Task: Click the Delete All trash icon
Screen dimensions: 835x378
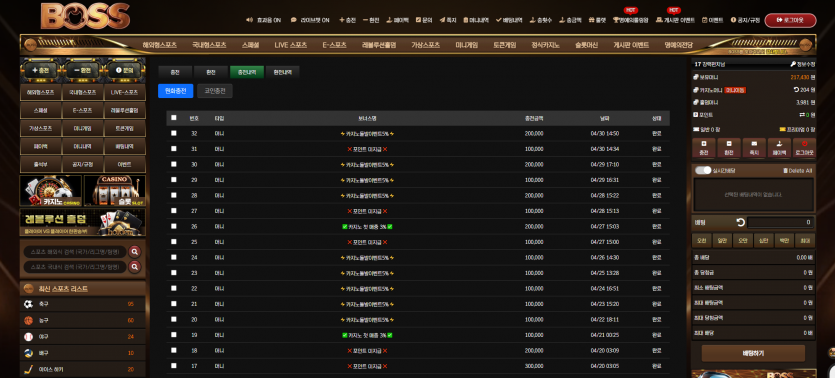Action: point(785,171)
